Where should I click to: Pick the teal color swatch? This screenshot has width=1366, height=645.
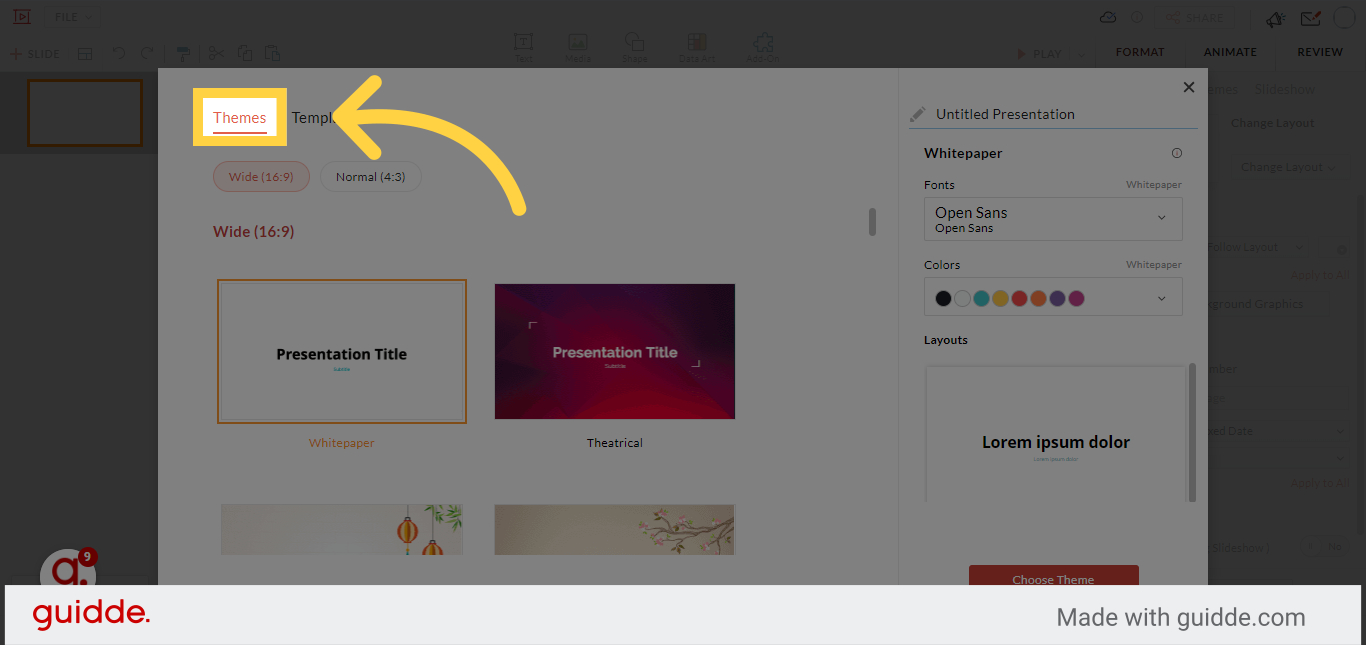tap(981, 297)
